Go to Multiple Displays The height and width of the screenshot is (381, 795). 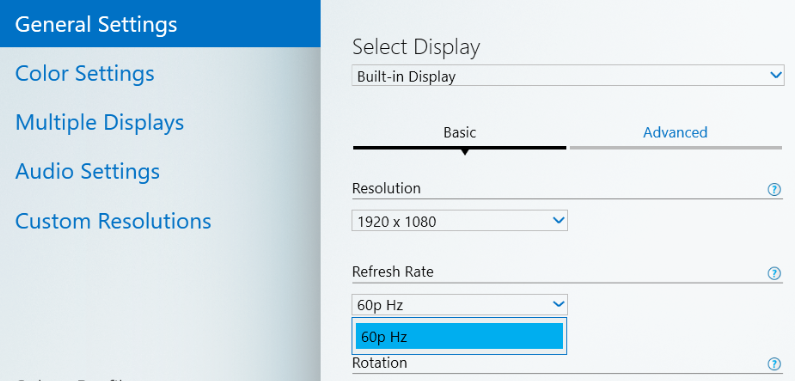pos(99,123)
